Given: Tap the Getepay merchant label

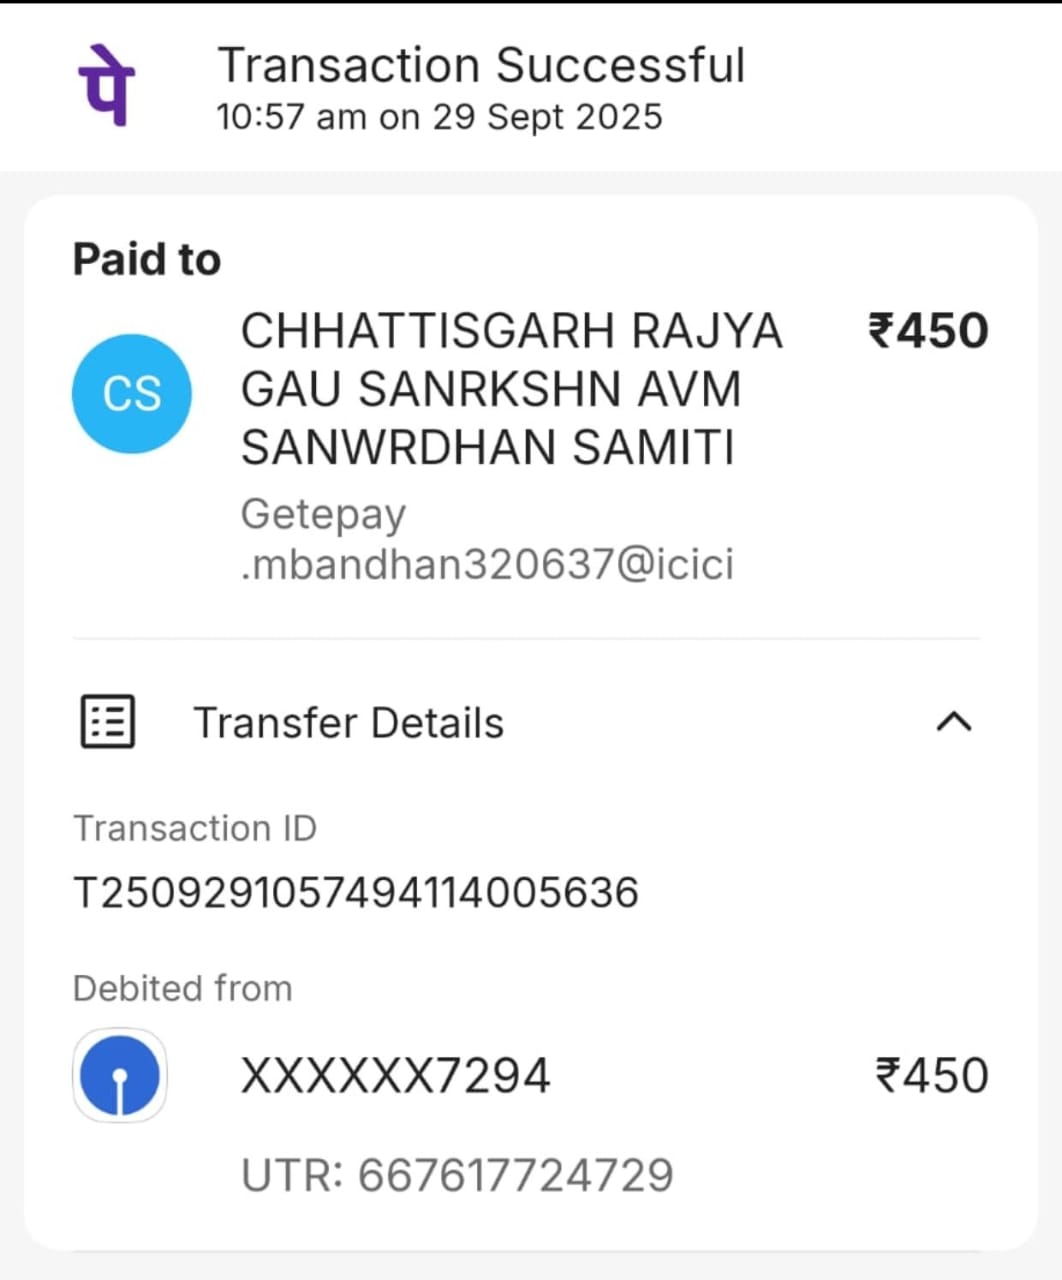Looking at the screenshot, I should coord(323,515).
